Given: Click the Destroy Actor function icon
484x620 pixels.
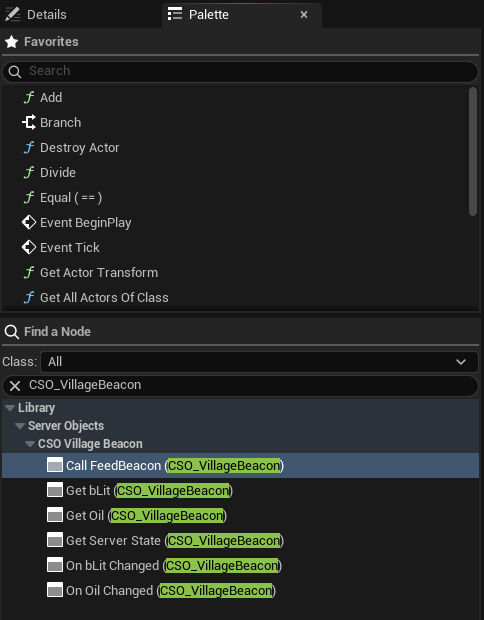Looking at the screenshot, I should pos(29,147).
